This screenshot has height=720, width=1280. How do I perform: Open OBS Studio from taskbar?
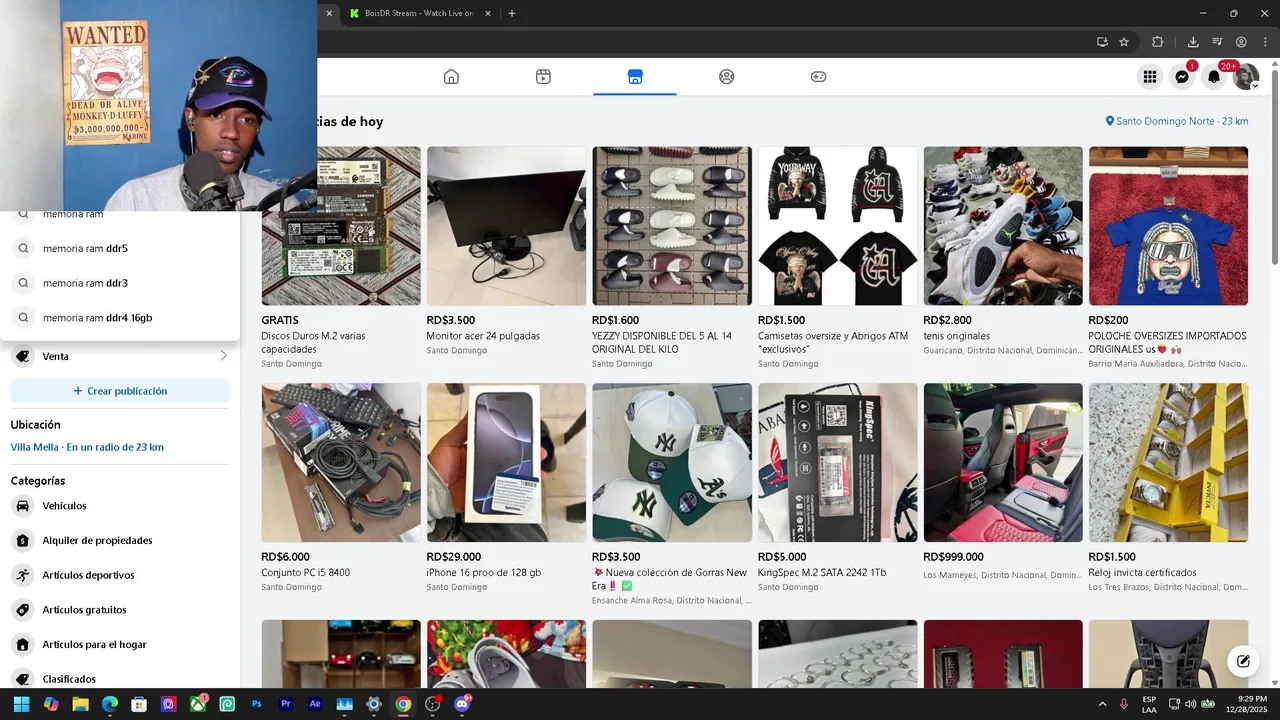(432, 704)
